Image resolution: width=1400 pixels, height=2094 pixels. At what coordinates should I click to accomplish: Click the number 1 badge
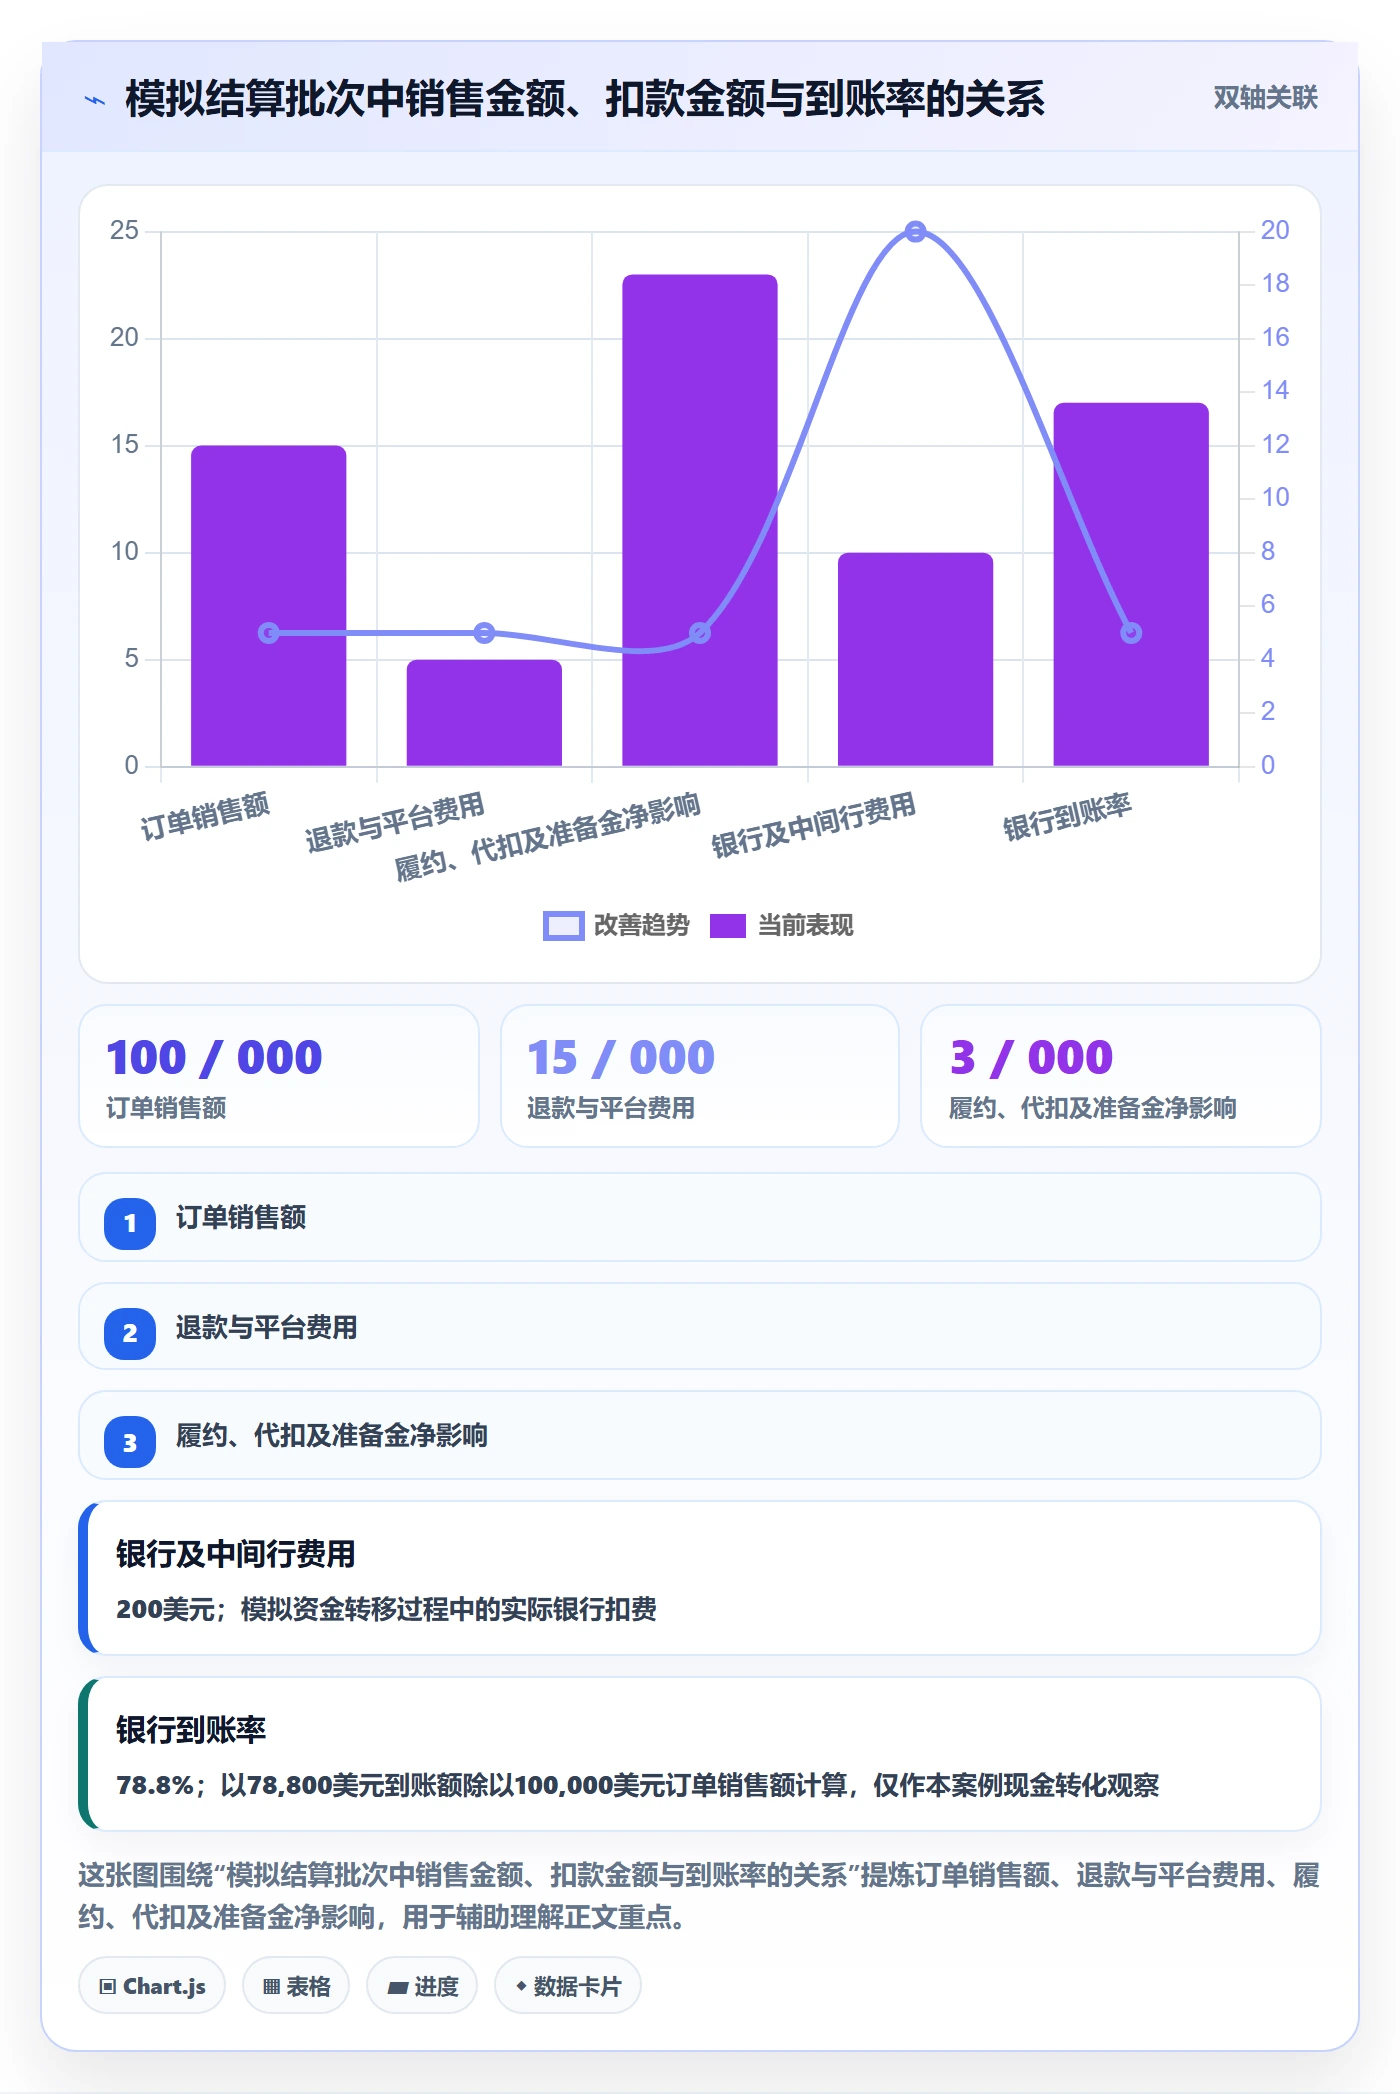130,1223
